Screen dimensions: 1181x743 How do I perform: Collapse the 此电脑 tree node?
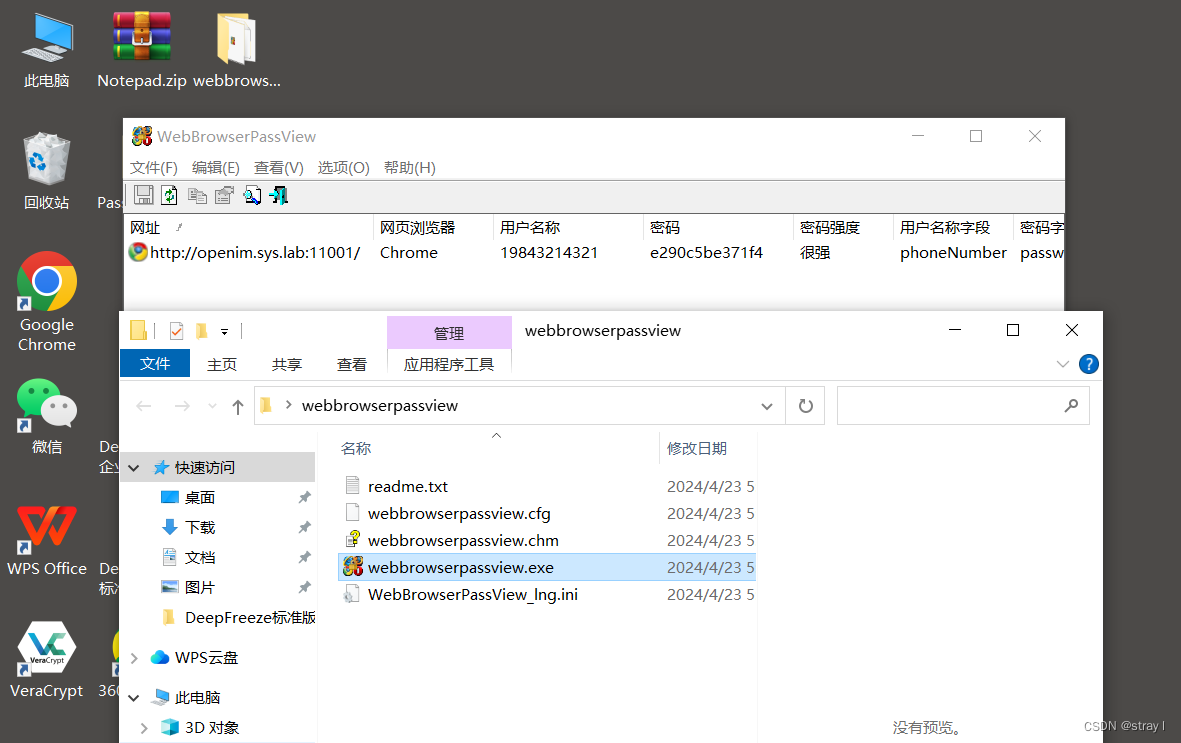(134, 698)
